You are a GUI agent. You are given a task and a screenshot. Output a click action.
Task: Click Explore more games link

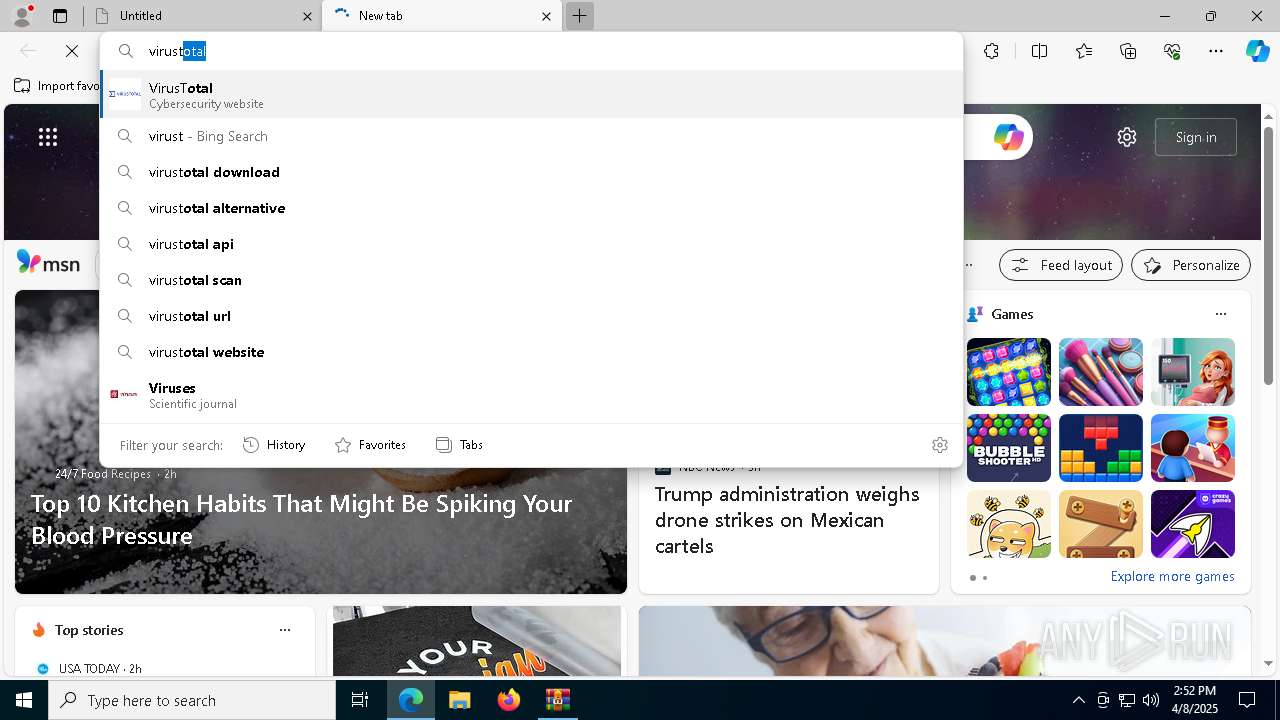(x=1172, y=577)
